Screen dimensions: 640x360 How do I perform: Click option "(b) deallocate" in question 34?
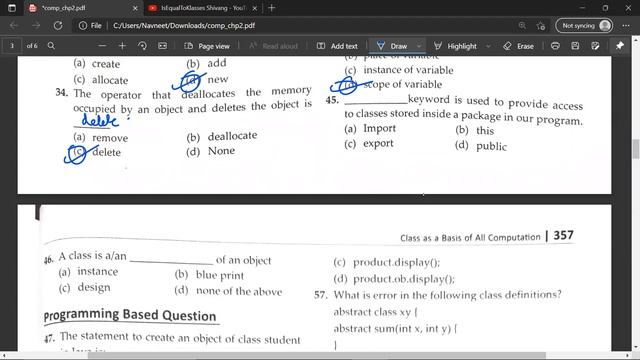(222, 136)
